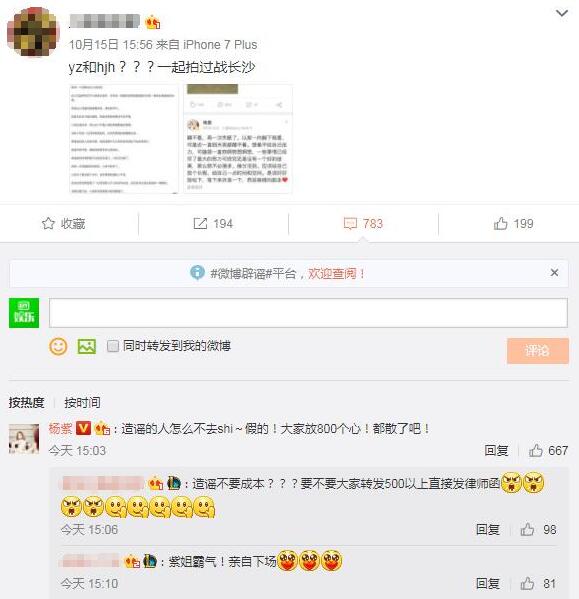Open the post options chevron menu
579x599 pixels.
click(x=561, y=13)
